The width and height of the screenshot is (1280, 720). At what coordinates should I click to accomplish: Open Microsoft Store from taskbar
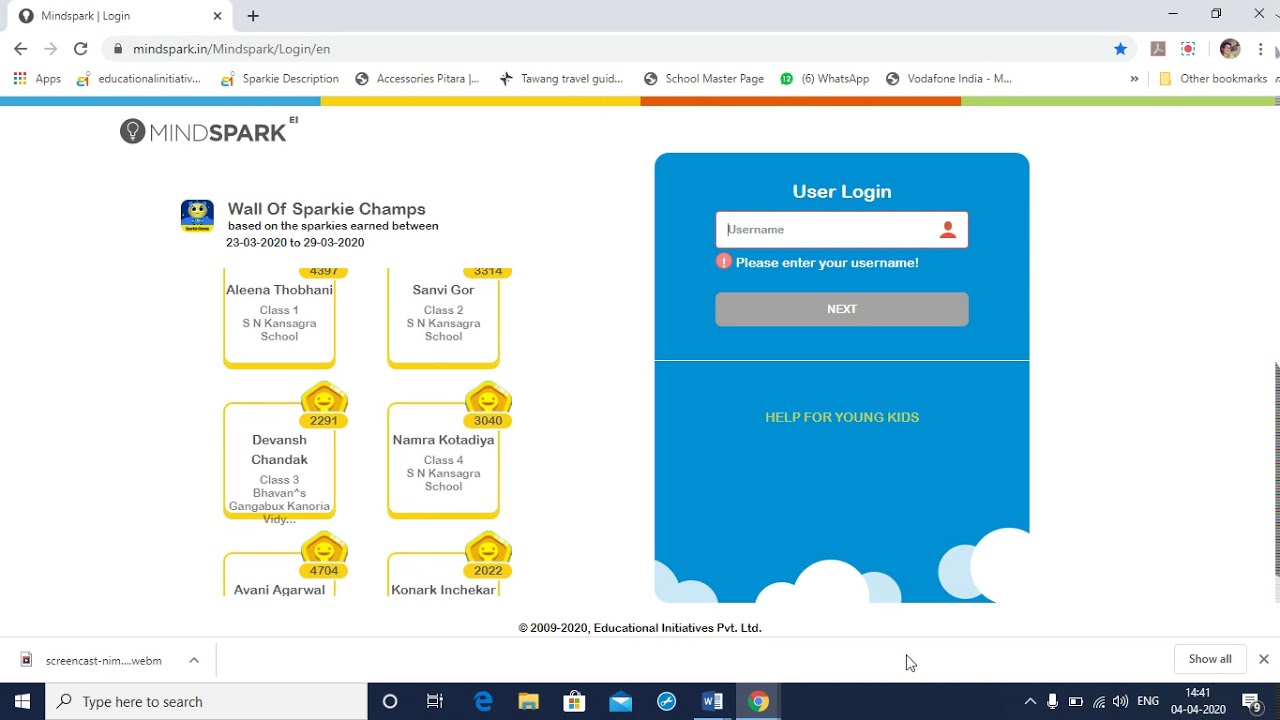click(x=574, y=701)
